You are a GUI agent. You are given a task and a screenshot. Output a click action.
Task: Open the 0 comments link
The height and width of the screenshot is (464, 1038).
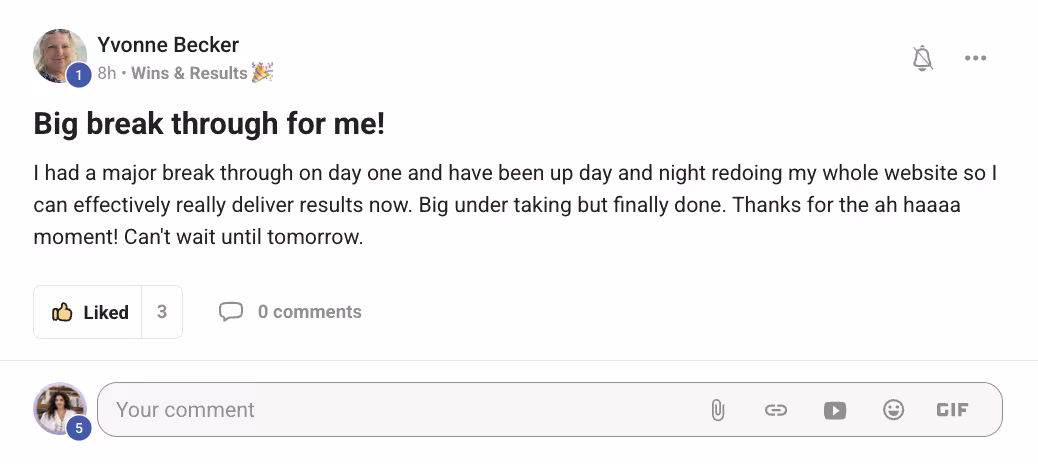[309, 312]
